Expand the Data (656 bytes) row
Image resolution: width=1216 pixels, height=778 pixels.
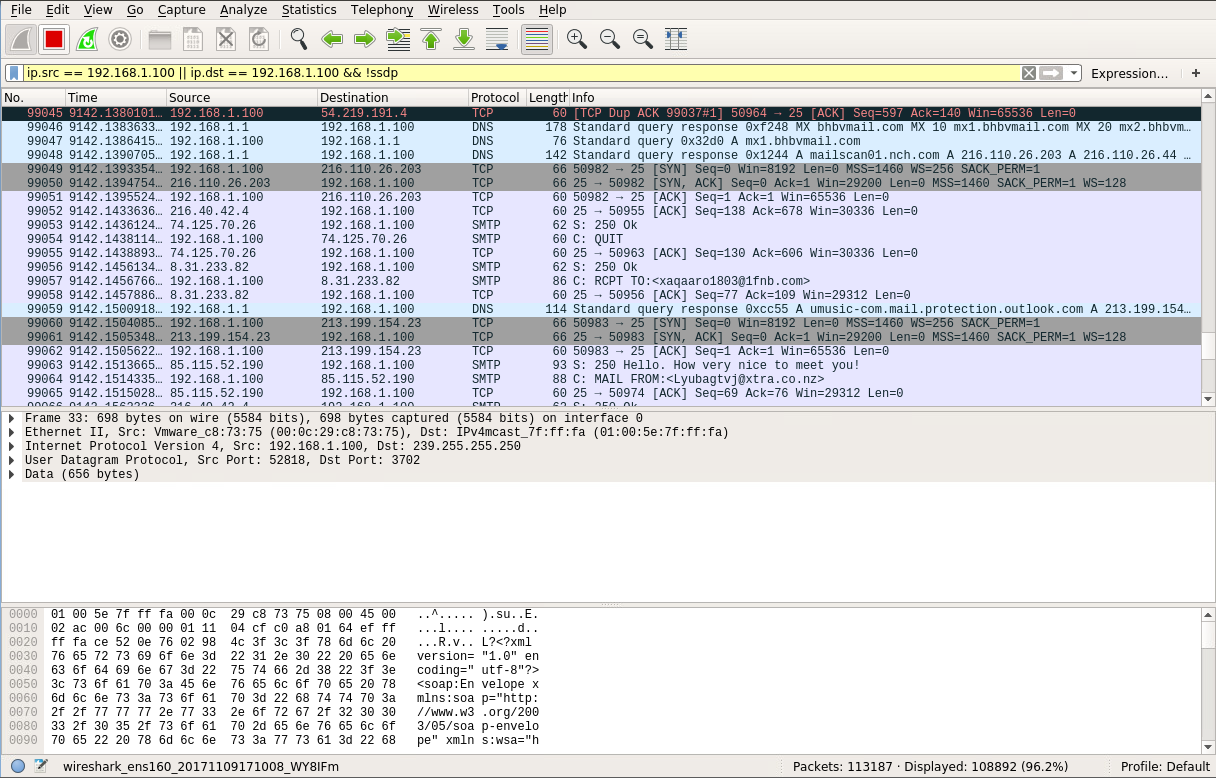click(x=12, y=474)
